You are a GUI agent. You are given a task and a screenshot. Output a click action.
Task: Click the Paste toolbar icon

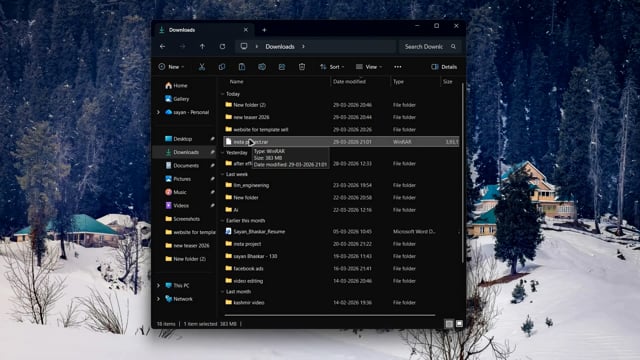(242, 67)
